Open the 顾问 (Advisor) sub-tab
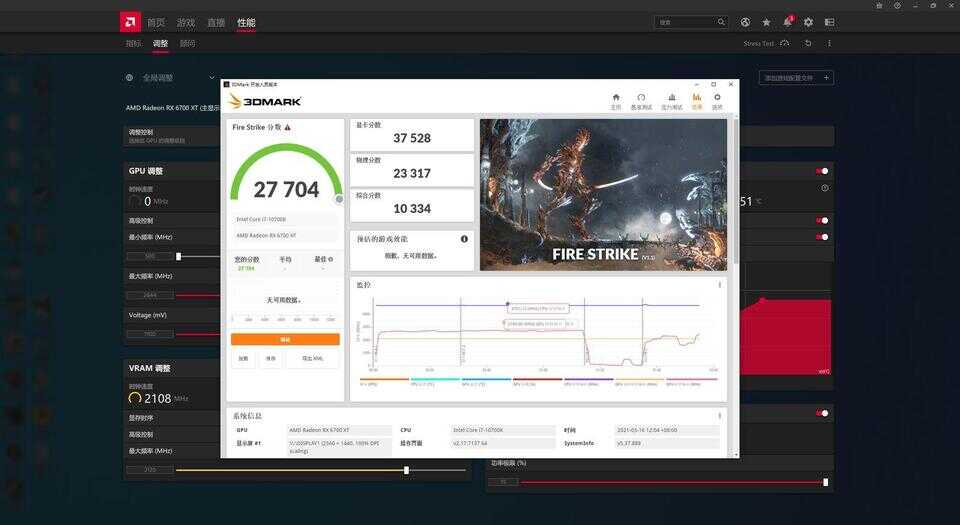 [x=187, y=43]
